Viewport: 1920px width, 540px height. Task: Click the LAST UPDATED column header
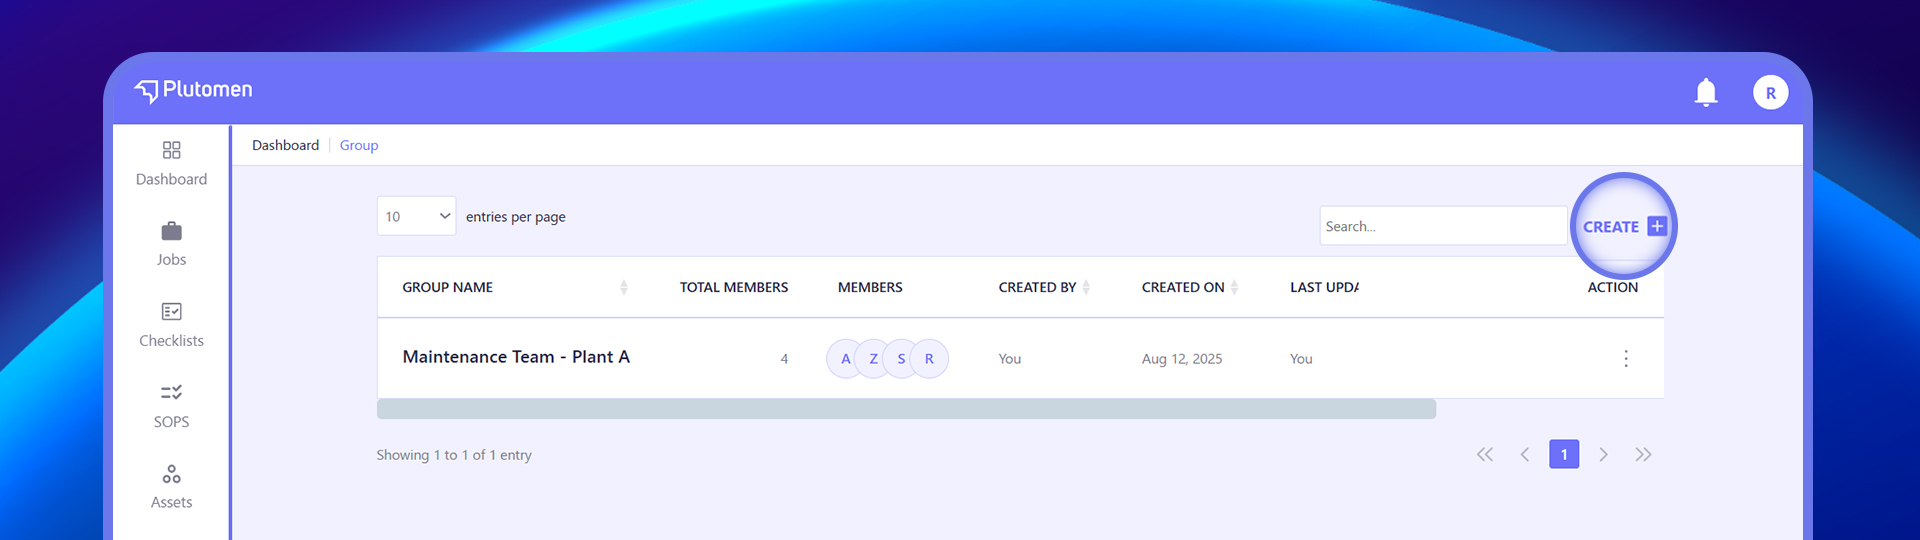tap(1324, 288)
